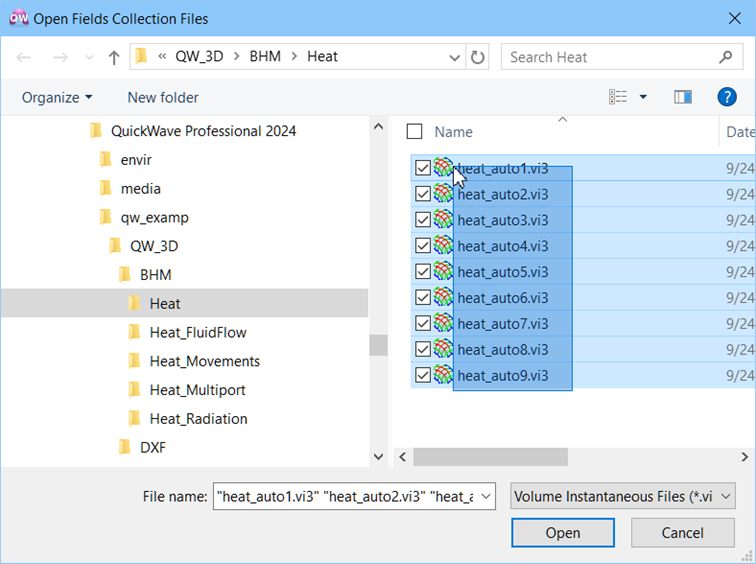Image resolution: width=756 pixels, height=564 pixels.
Task: Click the folder tree scroll-down arrow
Action: coord(378,457)
